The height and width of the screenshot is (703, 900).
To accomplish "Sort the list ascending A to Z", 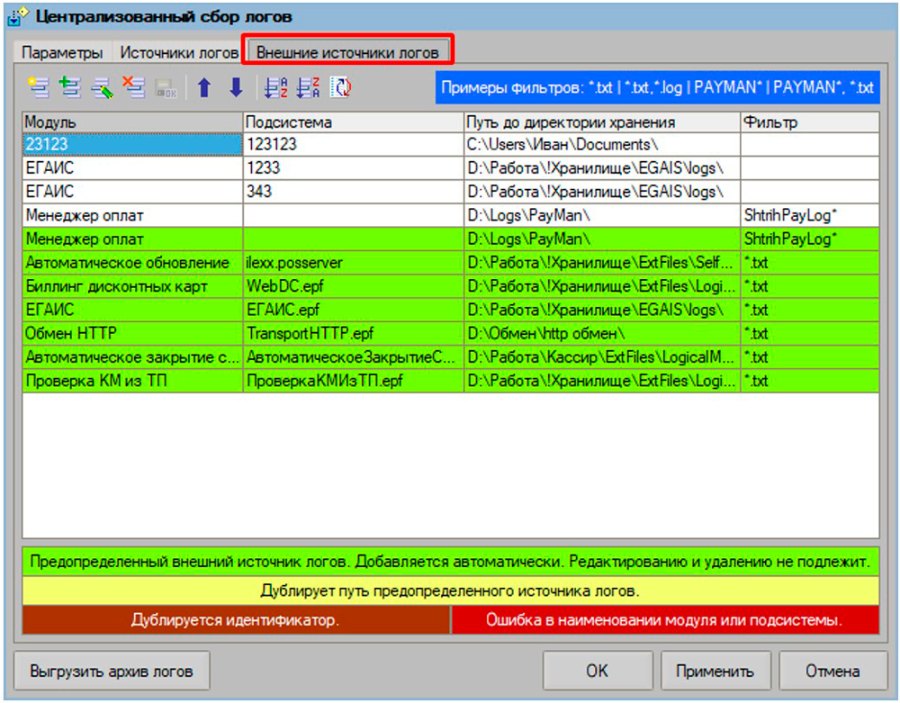I will (x=276, y=88).
